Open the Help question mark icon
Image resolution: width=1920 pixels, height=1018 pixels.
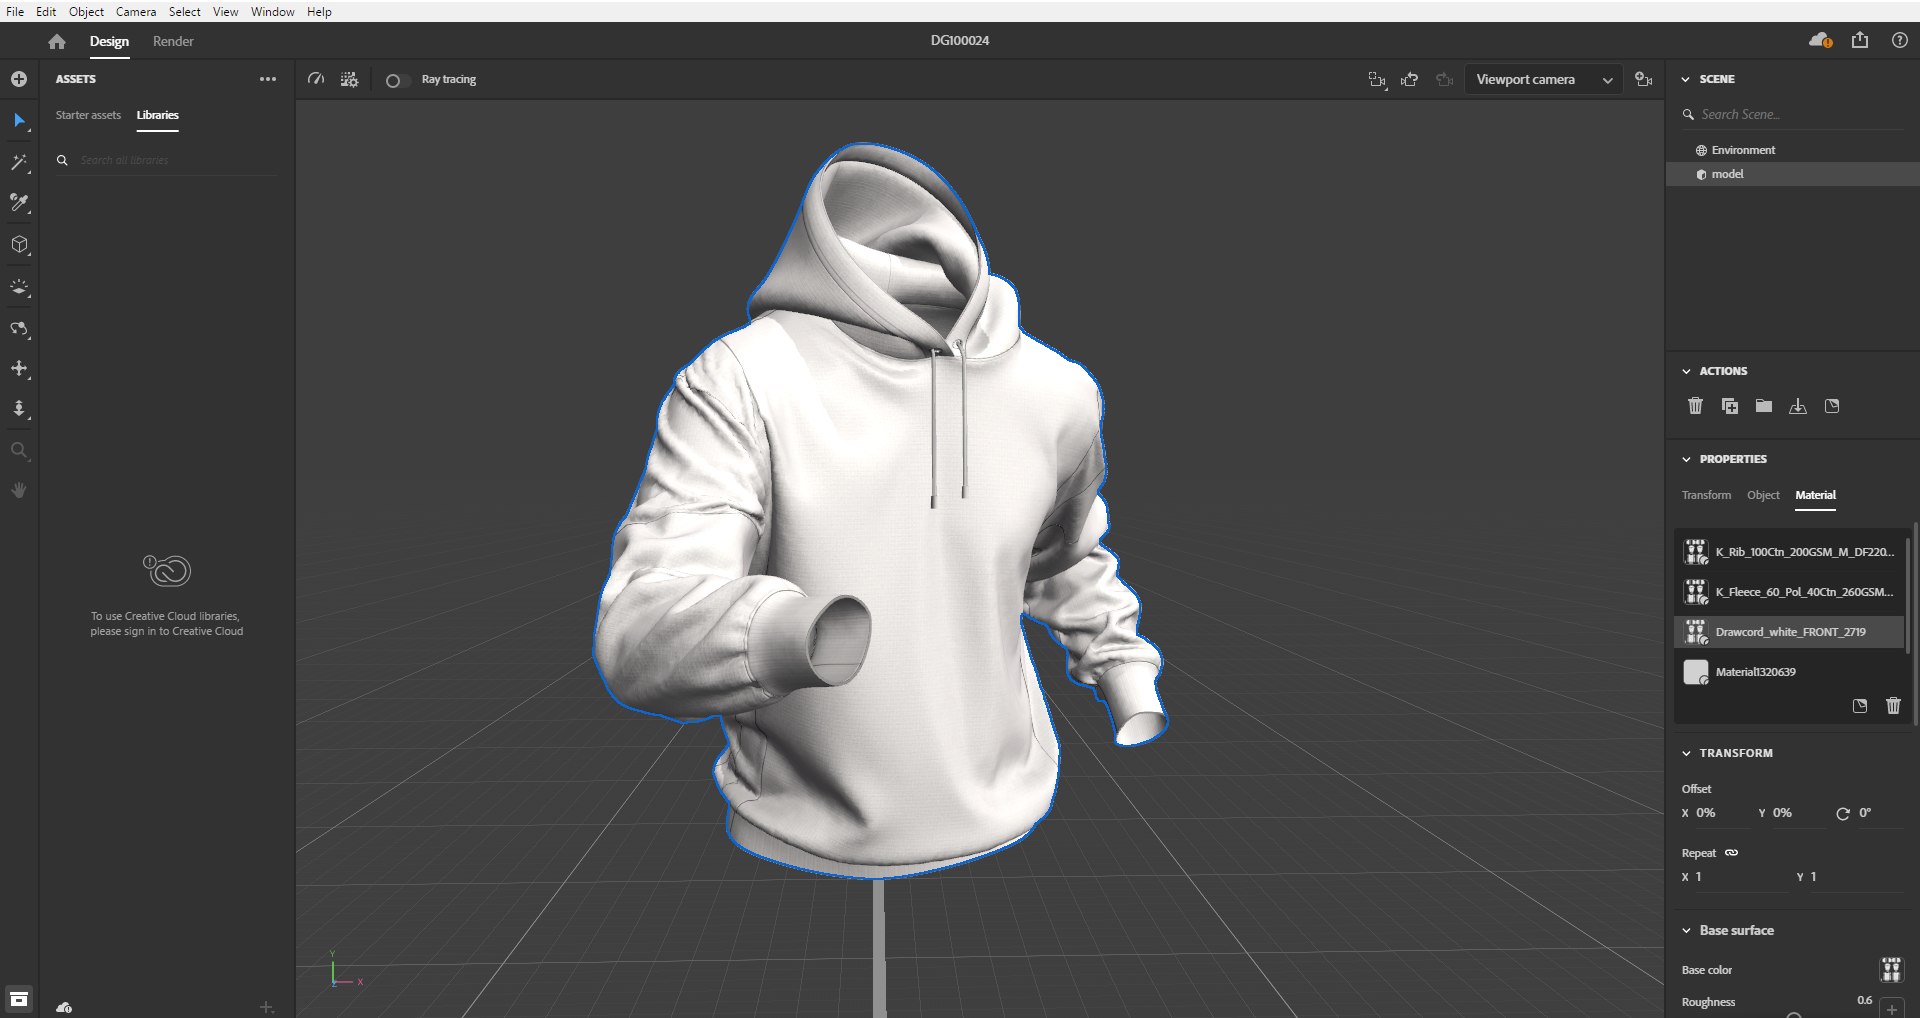(1900, 40)
